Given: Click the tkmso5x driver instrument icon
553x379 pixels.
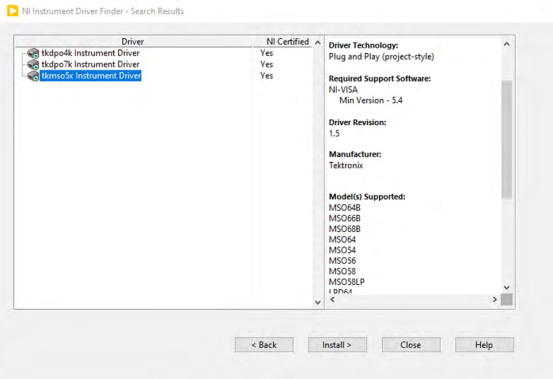Looking at the screenshot, I should (x=33, y=76).
